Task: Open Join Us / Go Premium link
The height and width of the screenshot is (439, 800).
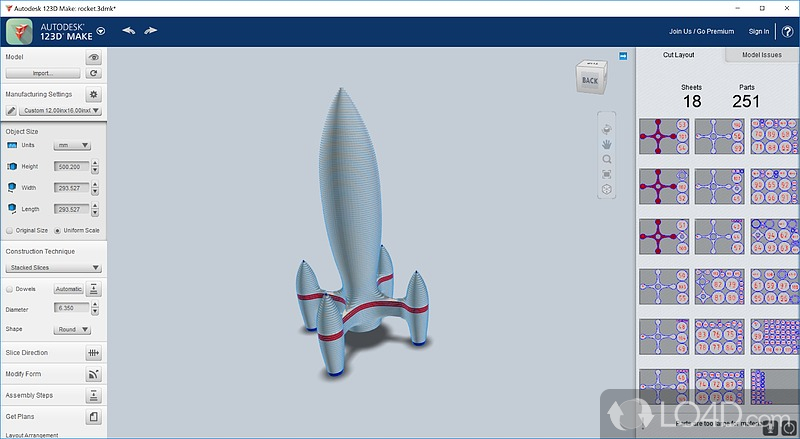Action: [702, 32]
